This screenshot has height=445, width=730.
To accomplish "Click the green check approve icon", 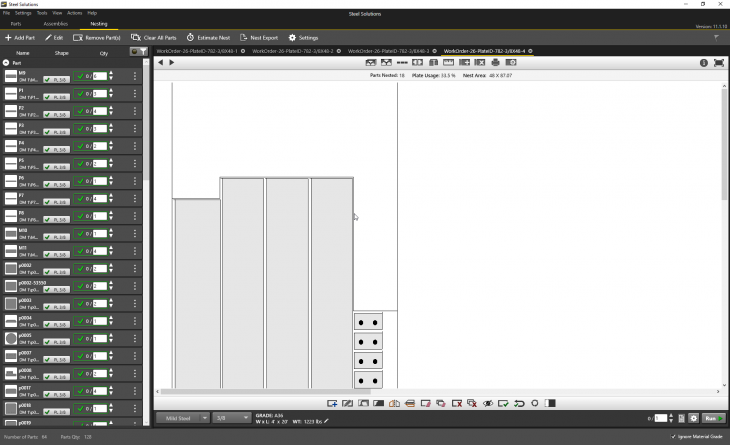I will (503, 404).
